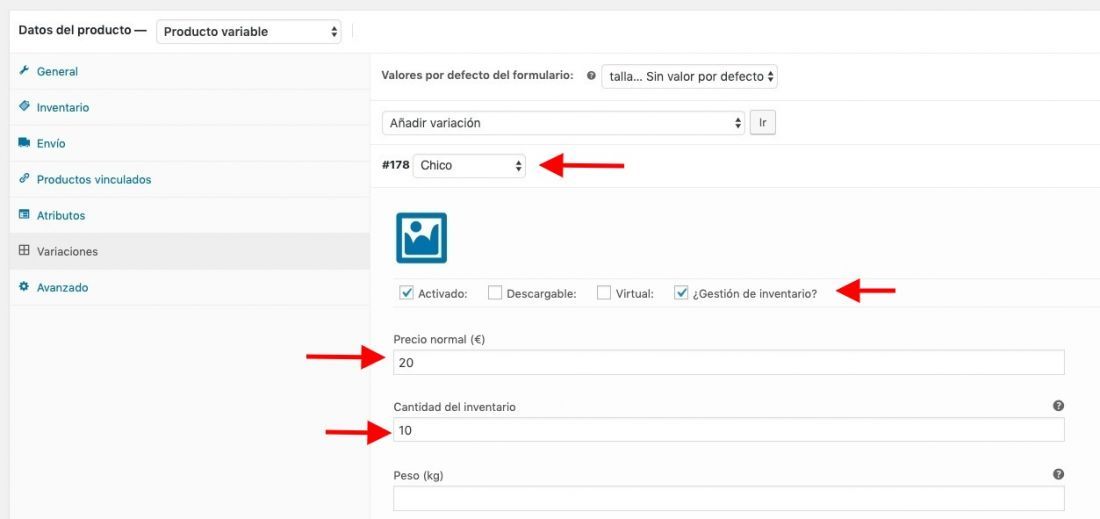The image size is (1100, 519).
Task: Click the wrench icon beside General
Action: click(24, 71)
